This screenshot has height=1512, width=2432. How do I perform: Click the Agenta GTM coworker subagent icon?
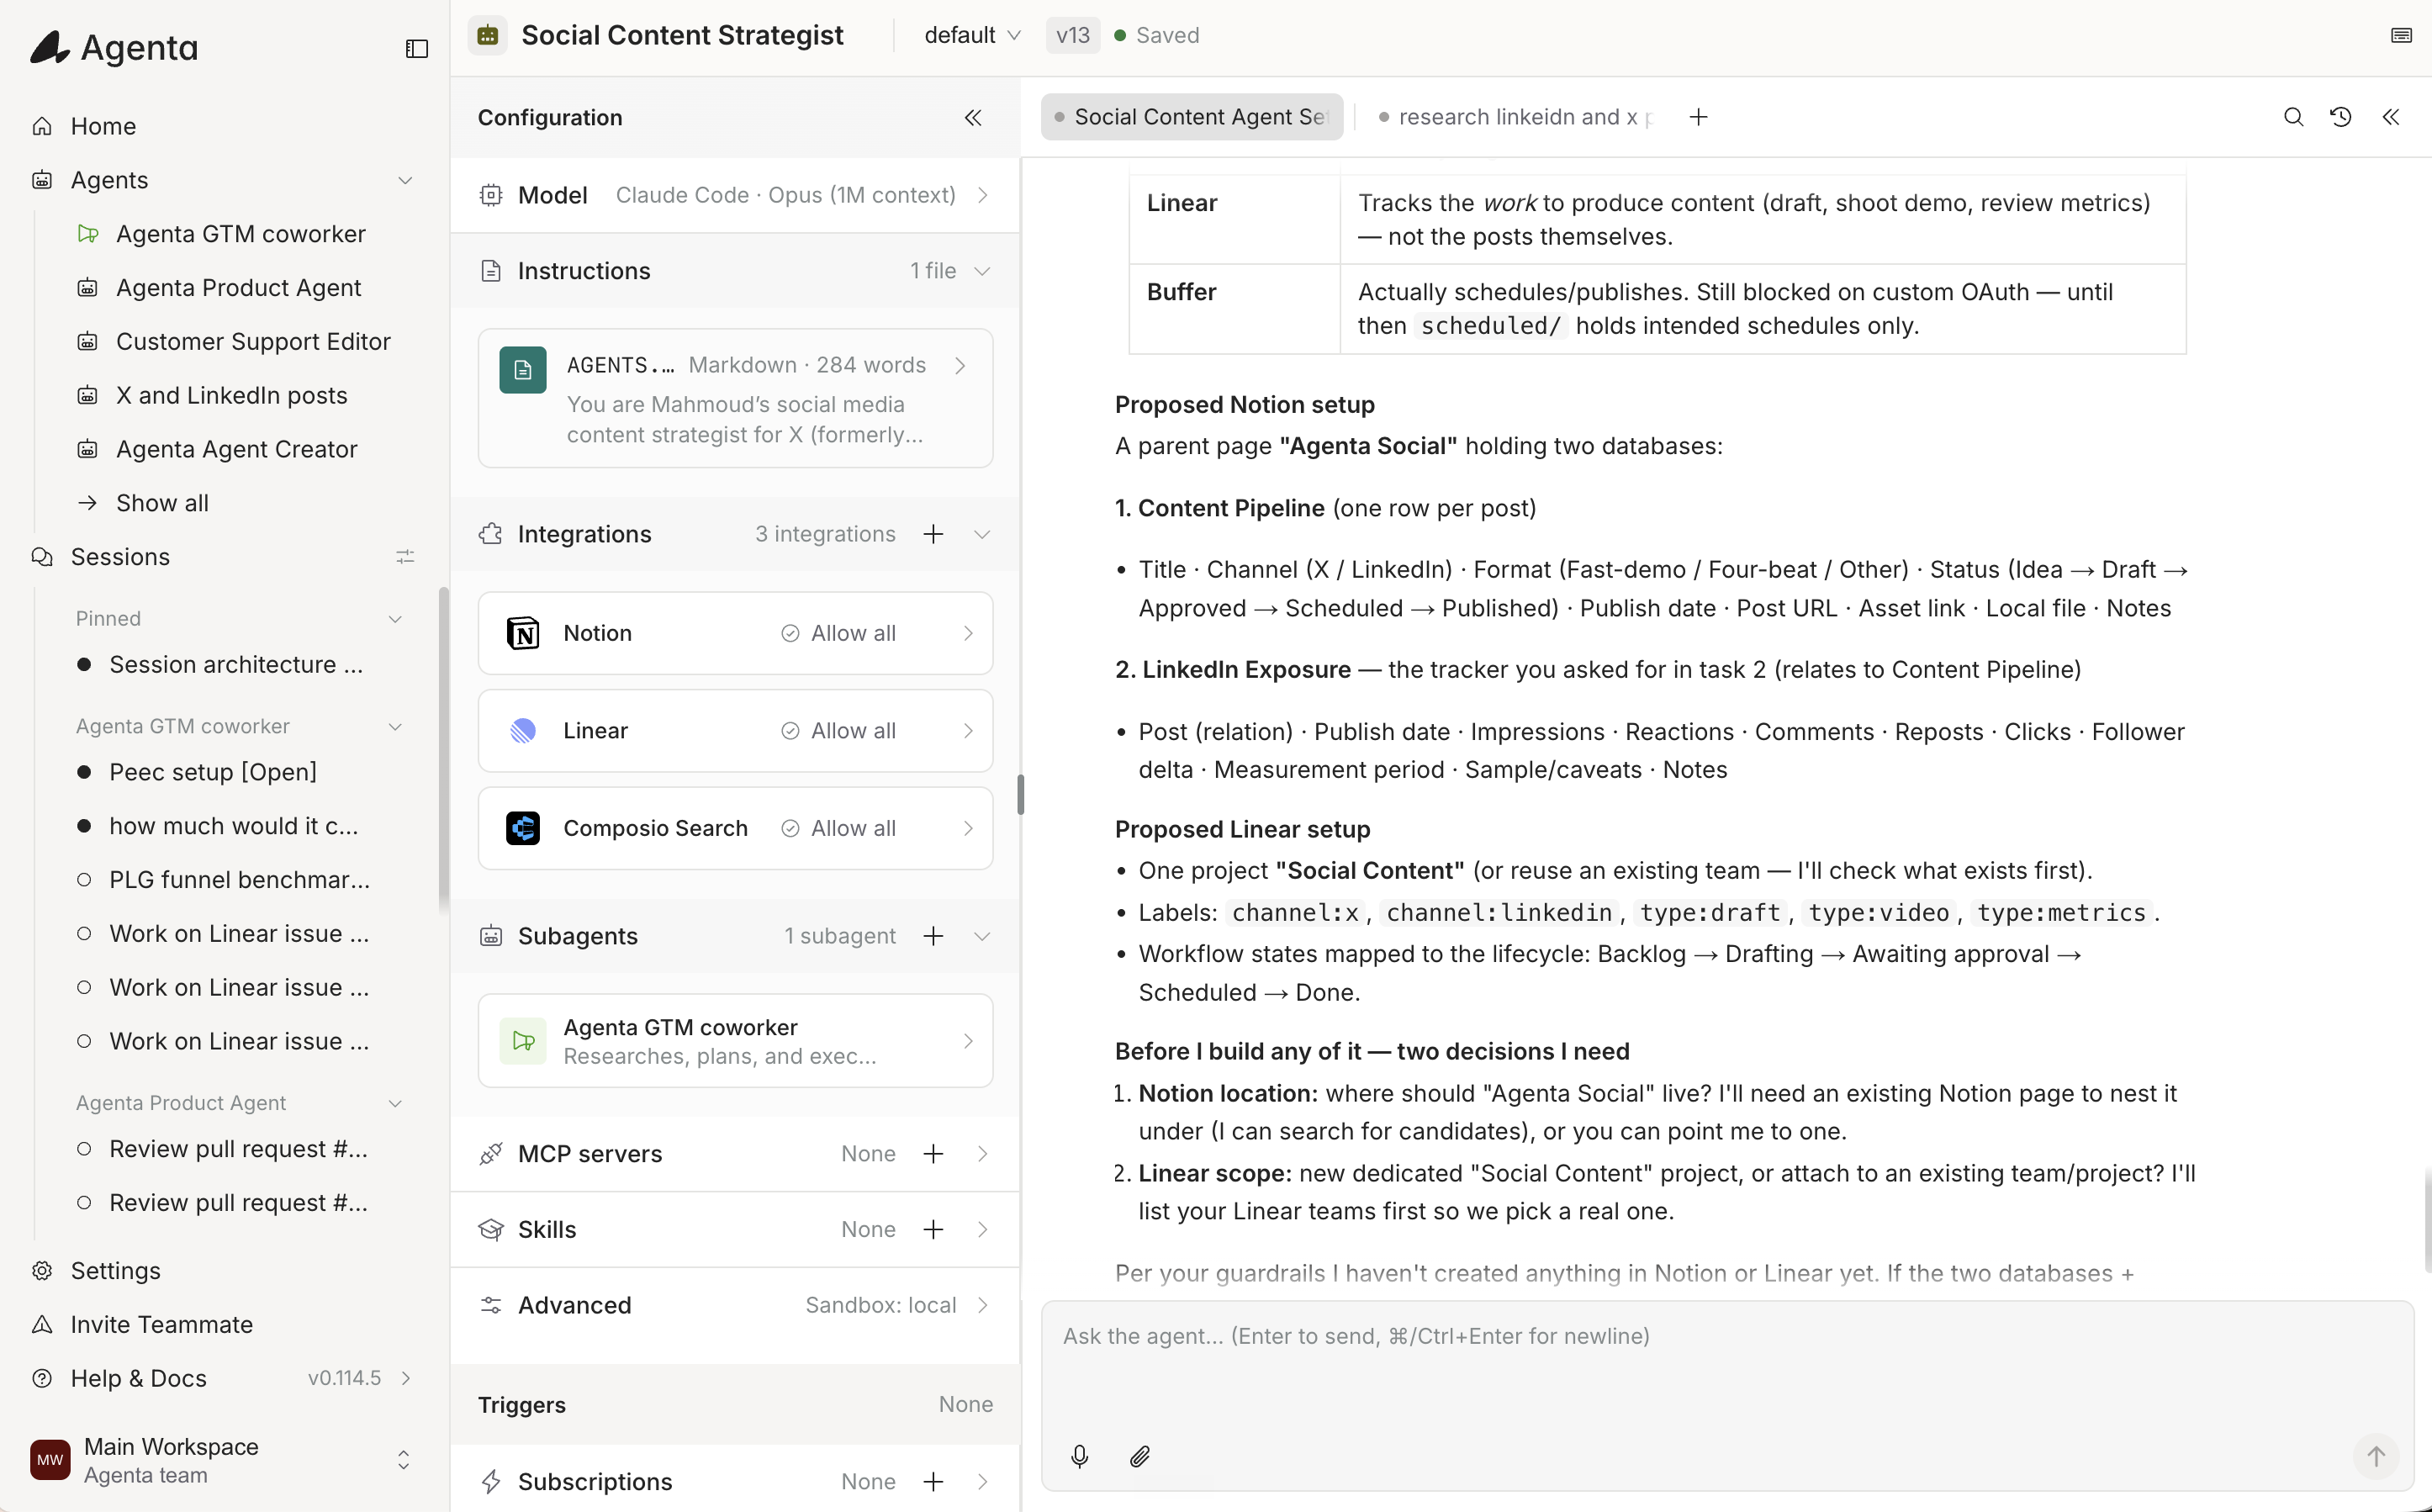[x=523, y=1041]
